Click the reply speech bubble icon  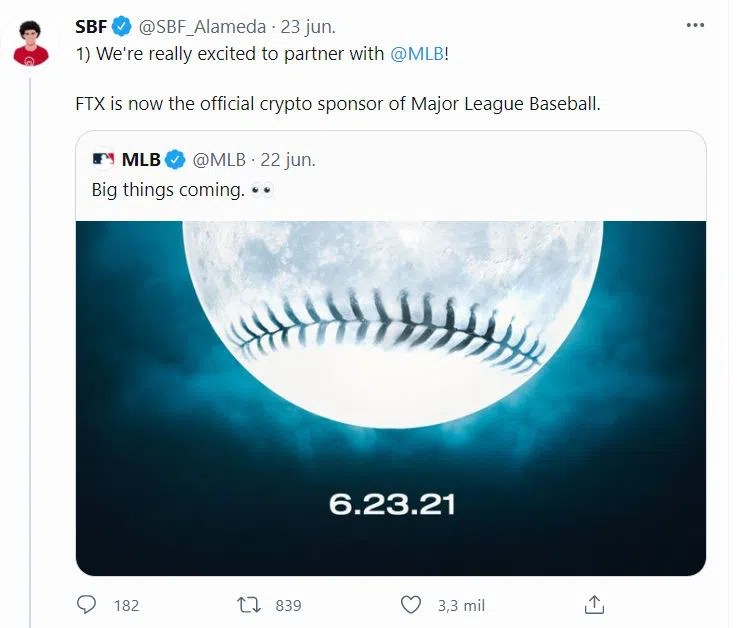pos(88,605)
